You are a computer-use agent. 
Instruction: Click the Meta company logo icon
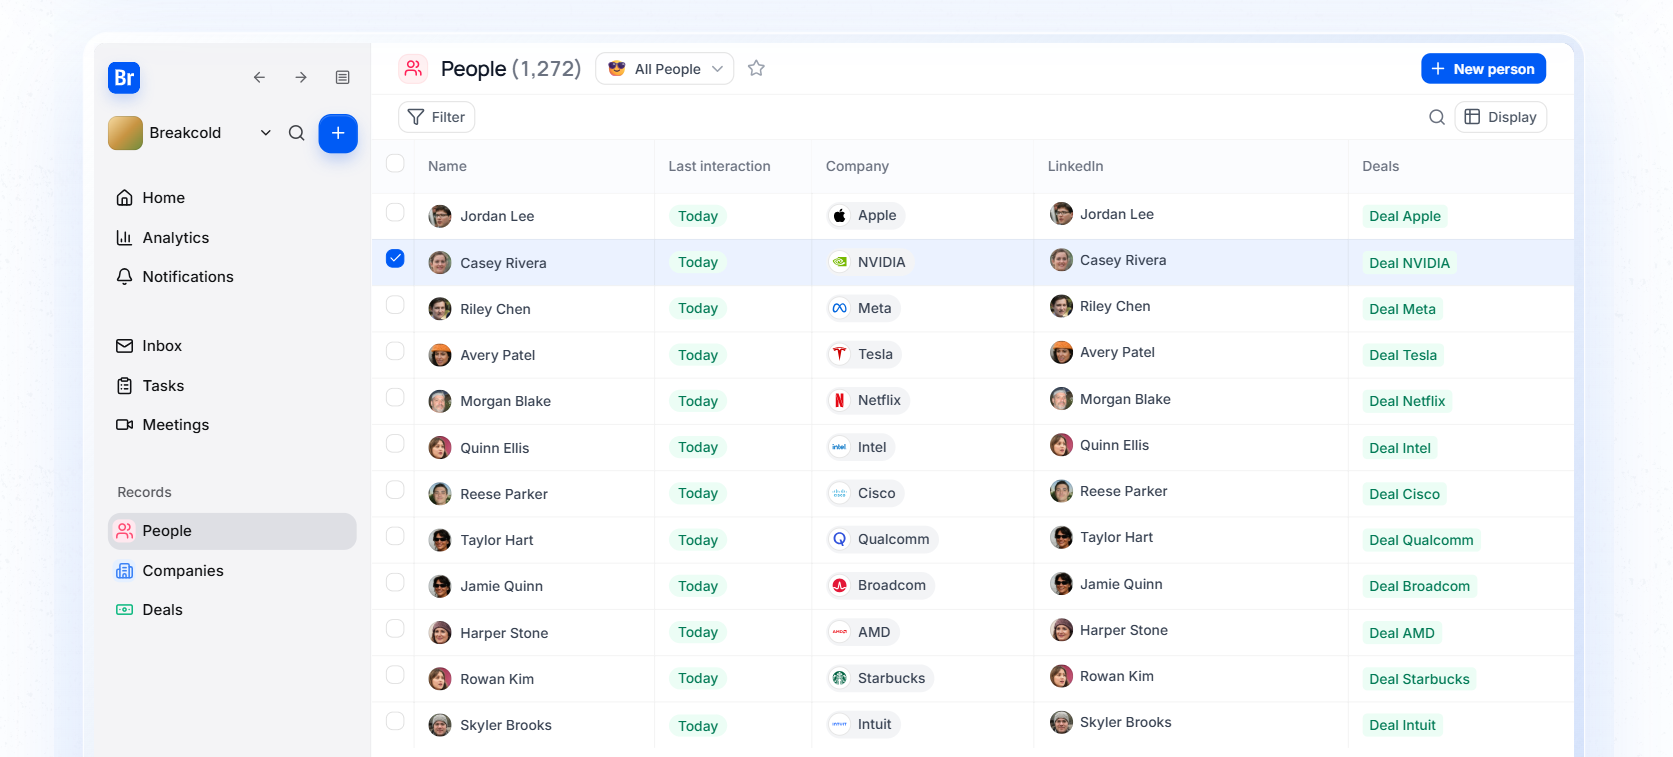pyautogui.click(x=840, y=308)
